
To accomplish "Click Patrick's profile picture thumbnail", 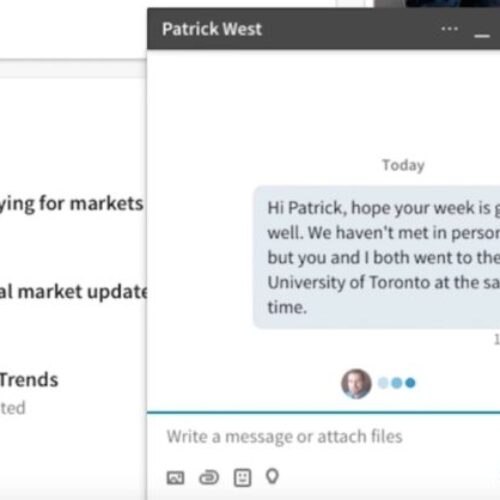I will point(356,384).
